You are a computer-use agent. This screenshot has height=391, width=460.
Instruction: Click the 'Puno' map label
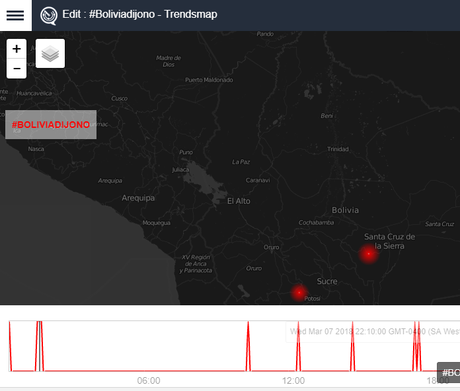click(x=186, y=152)
